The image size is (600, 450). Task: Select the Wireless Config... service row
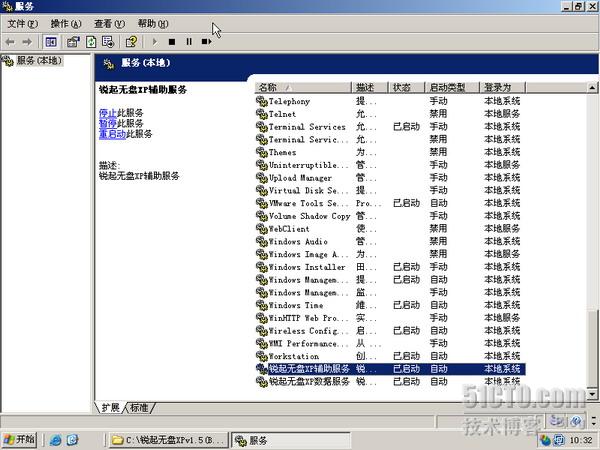point(390,331)
